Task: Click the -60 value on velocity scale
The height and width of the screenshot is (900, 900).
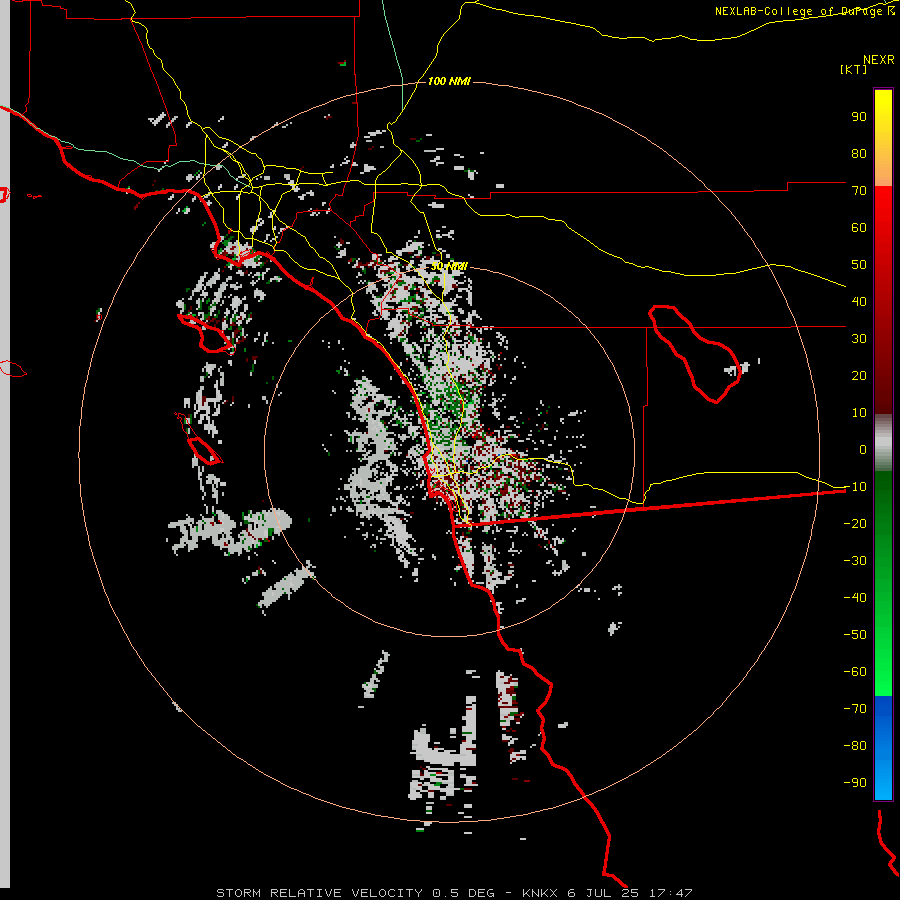Action: point(855,672)
